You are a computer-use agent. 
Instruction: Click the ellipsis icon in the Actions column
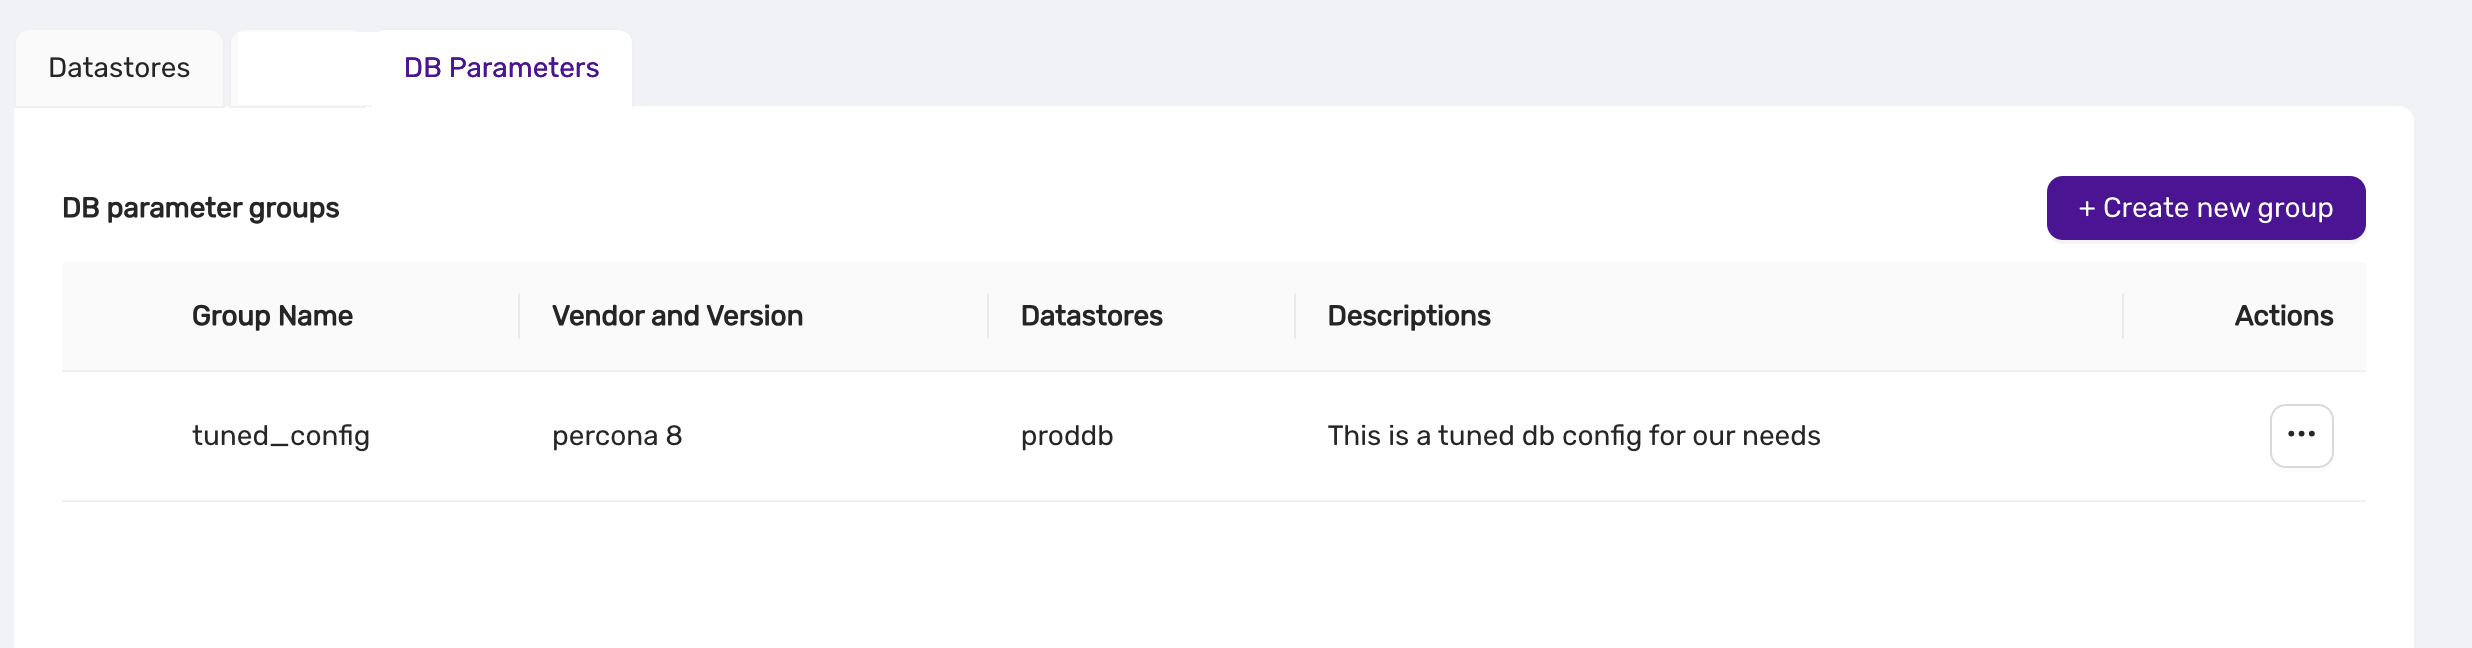[x=2301, y=435]
